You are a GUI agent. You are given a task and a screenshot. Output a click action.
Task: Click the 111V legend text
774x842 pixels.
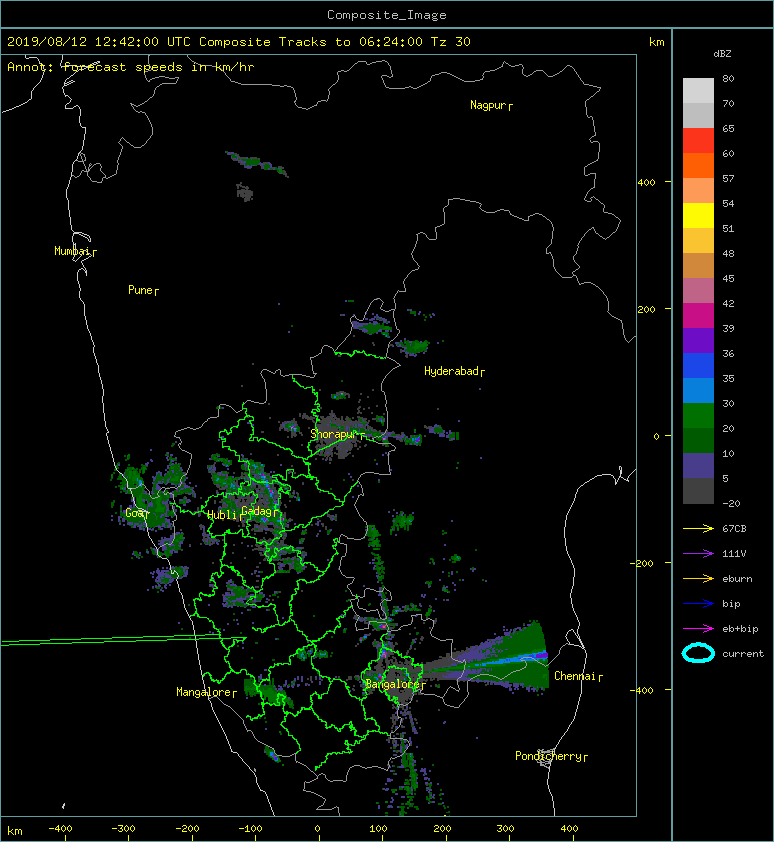734,554
